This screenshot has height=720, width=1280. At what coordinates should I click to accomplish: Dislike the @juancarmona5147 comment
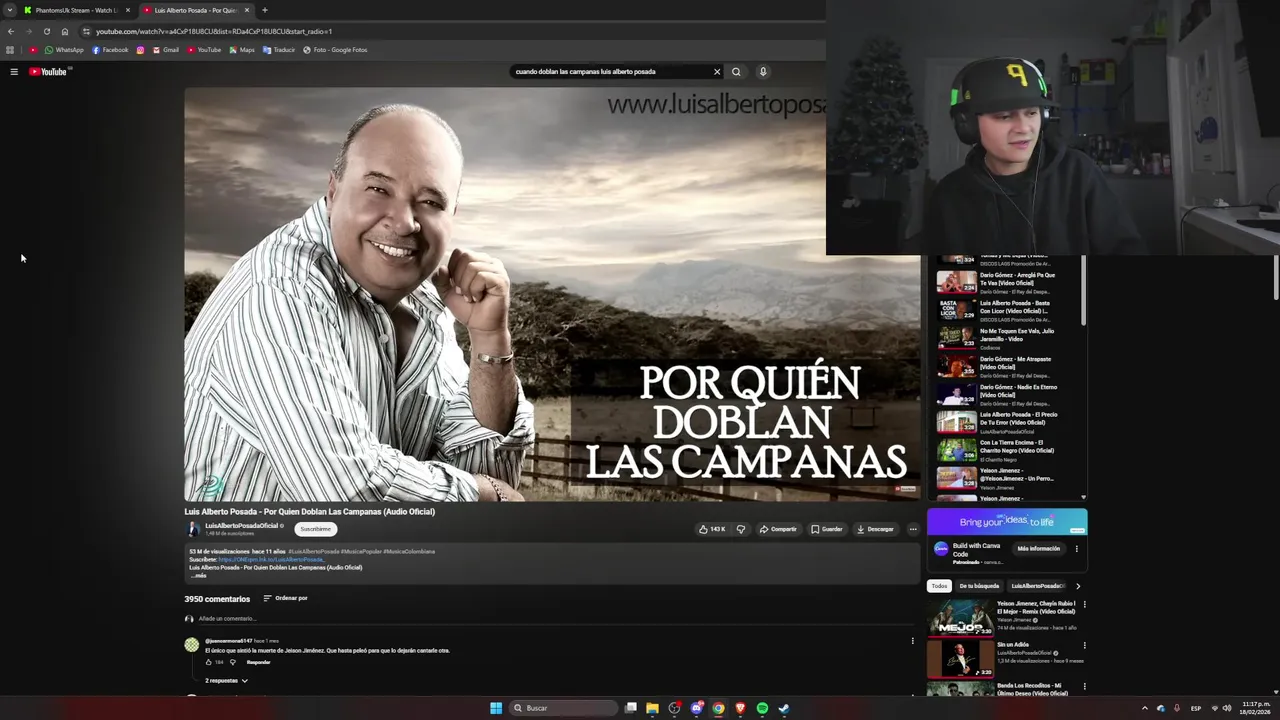pos(232,662)
